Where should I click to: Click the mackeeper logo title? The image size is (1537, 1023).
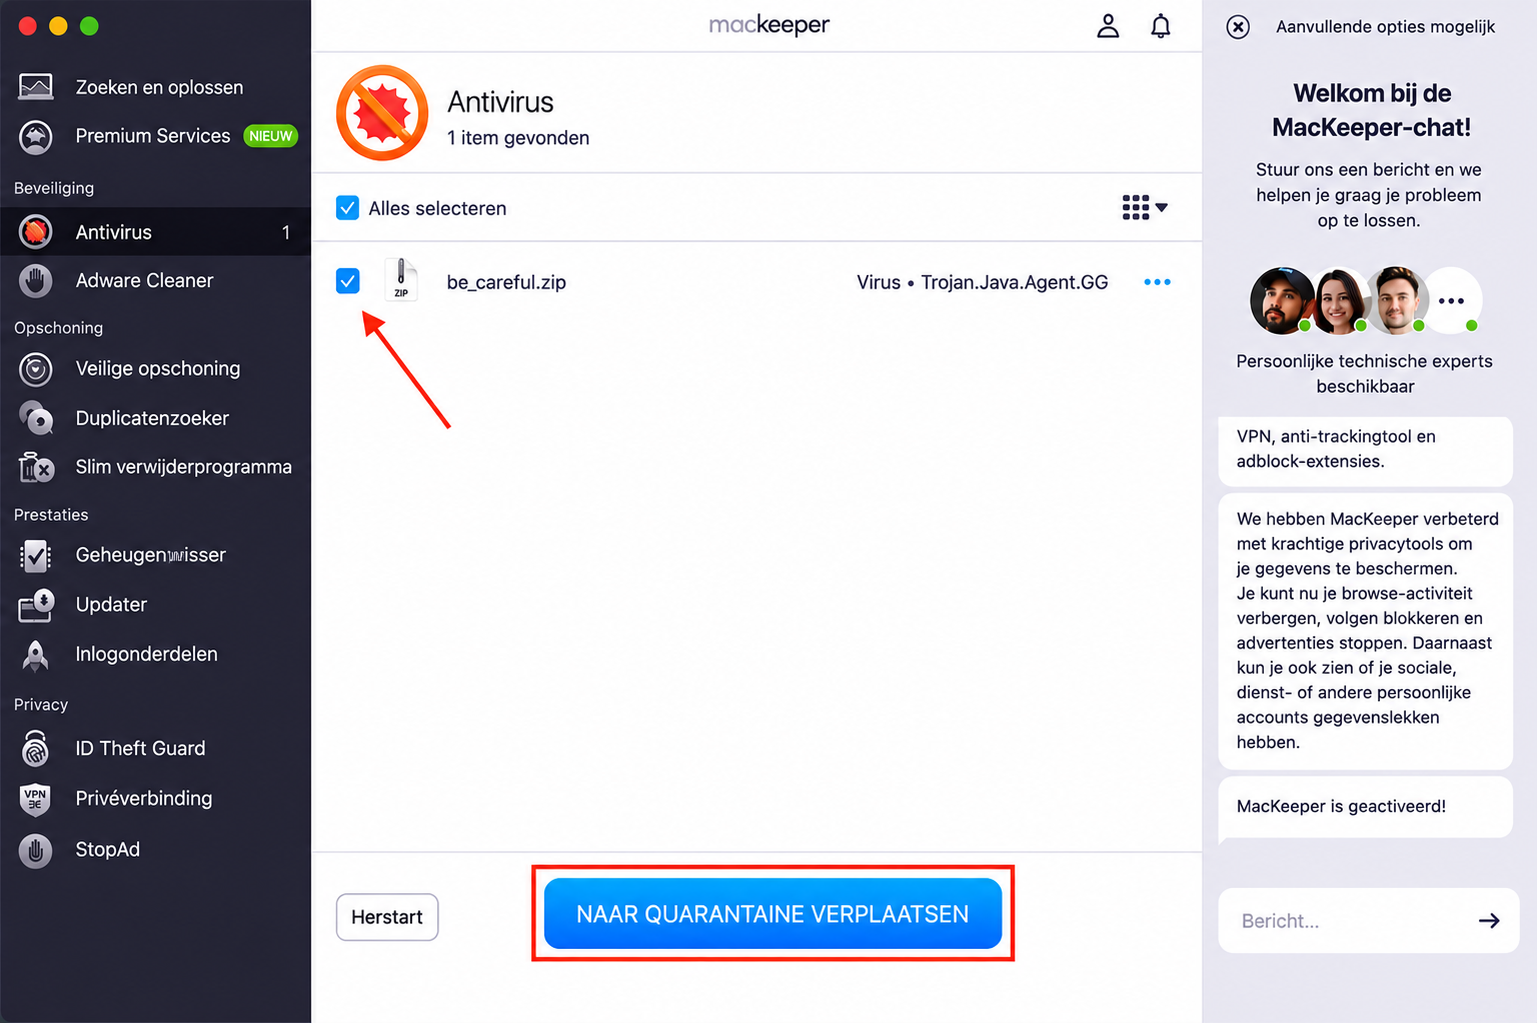point(769,25)
